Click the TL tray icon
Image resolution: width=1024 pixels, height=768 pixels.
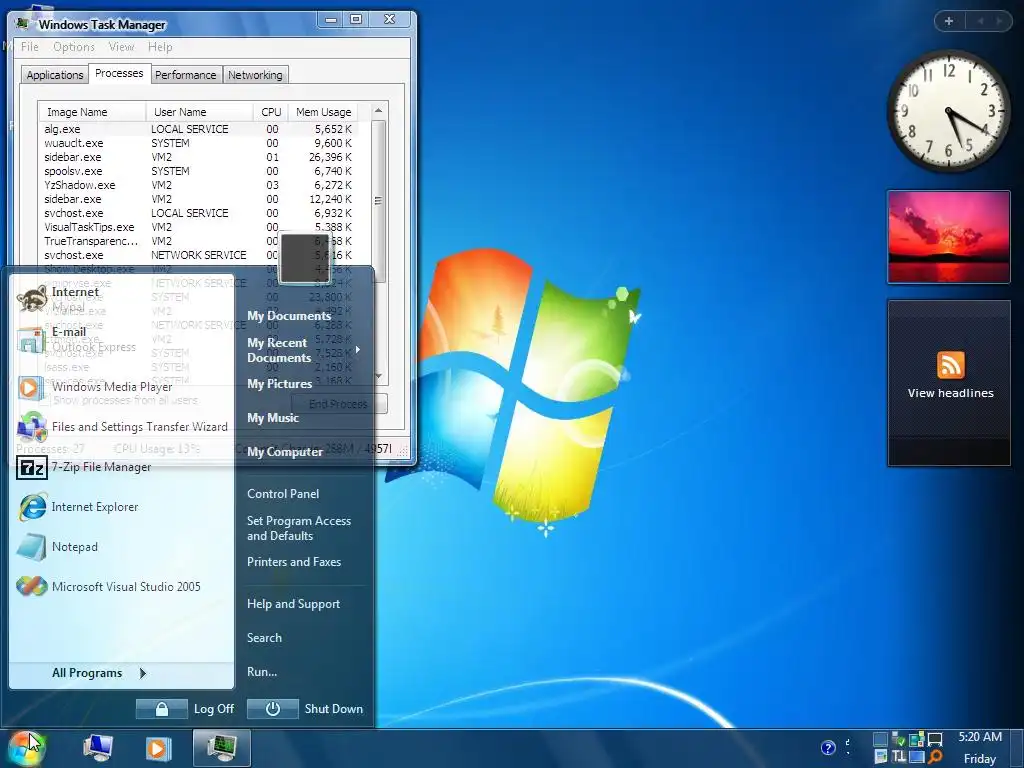(x=899, y=757)
